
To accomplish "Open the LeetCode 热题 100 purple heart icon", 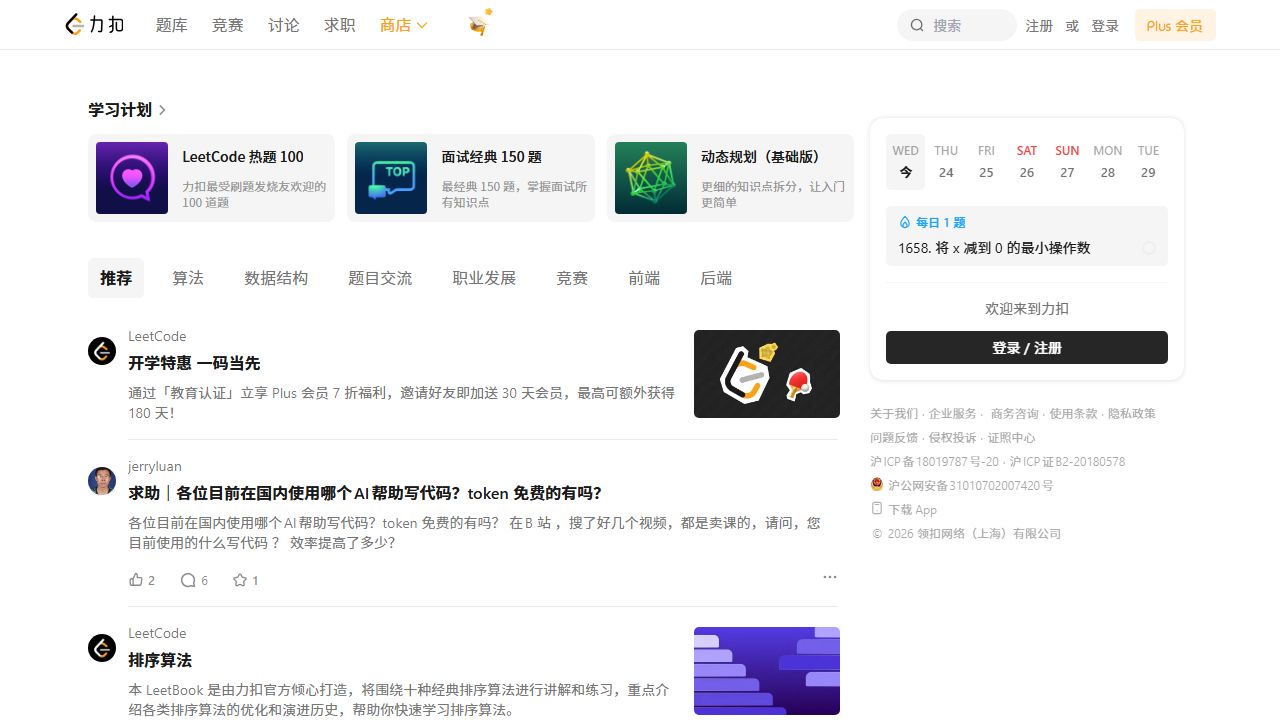I will tap(132, 178).
